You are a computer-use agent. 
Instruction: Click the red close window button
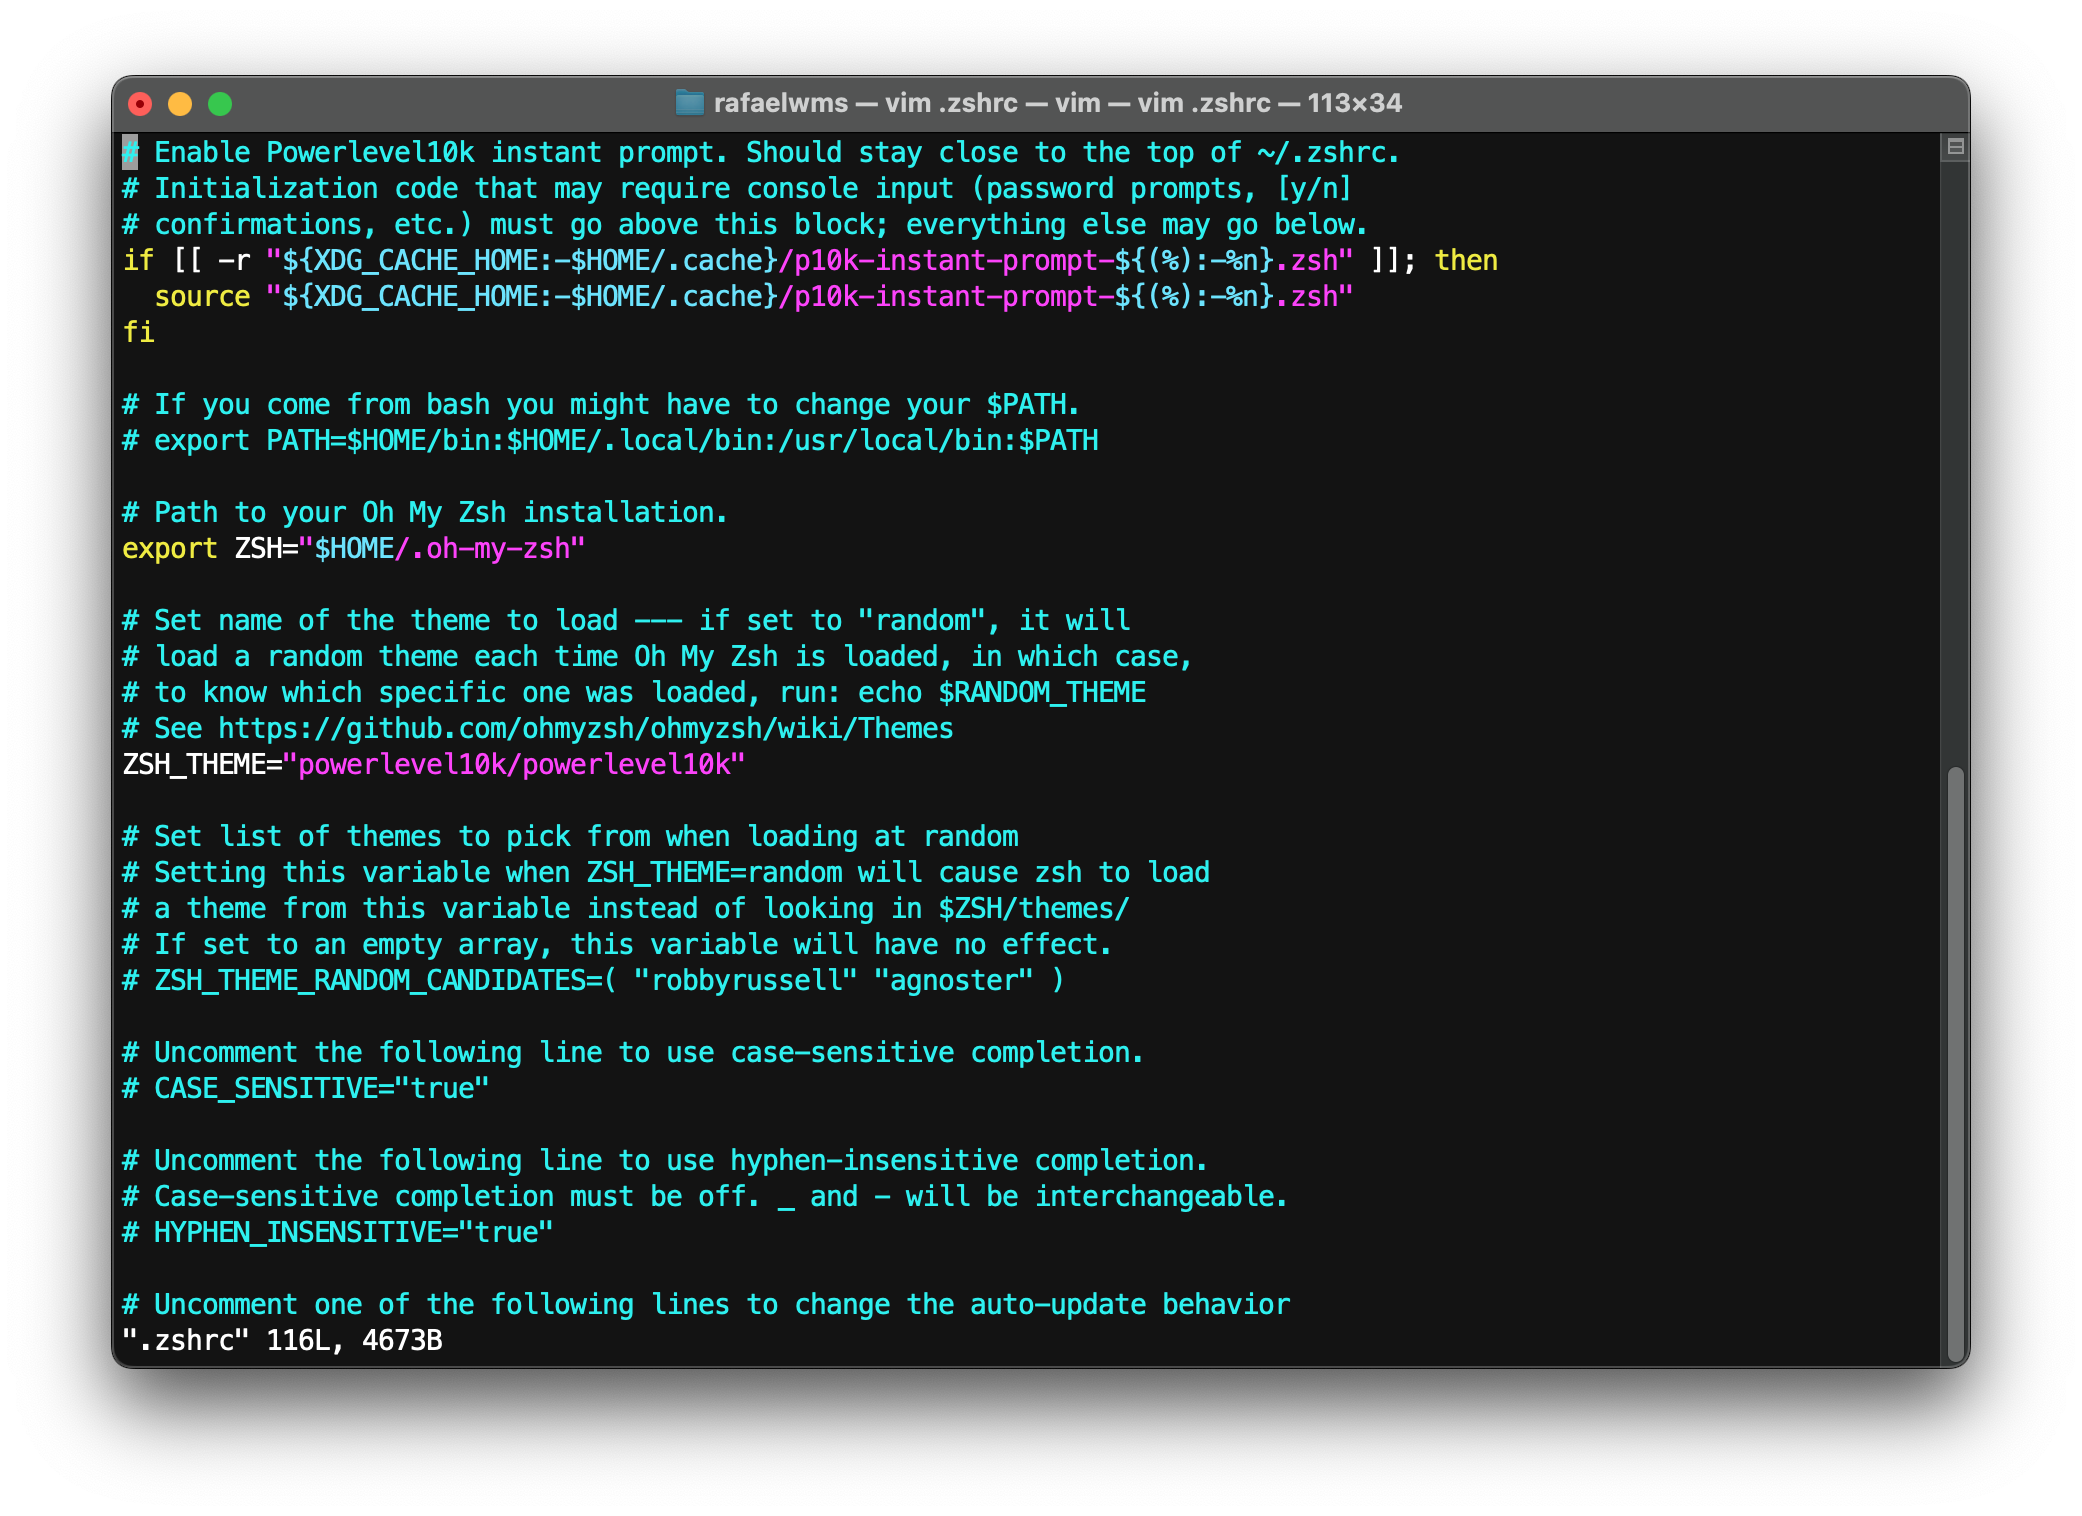[141, 104]
